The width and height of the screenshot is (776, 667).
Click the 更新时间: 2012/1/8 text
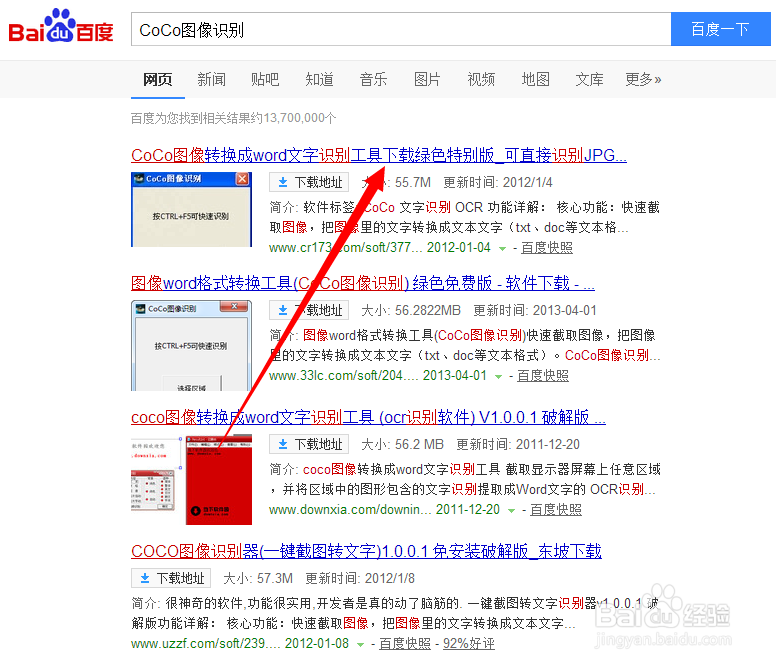(360, 578)
